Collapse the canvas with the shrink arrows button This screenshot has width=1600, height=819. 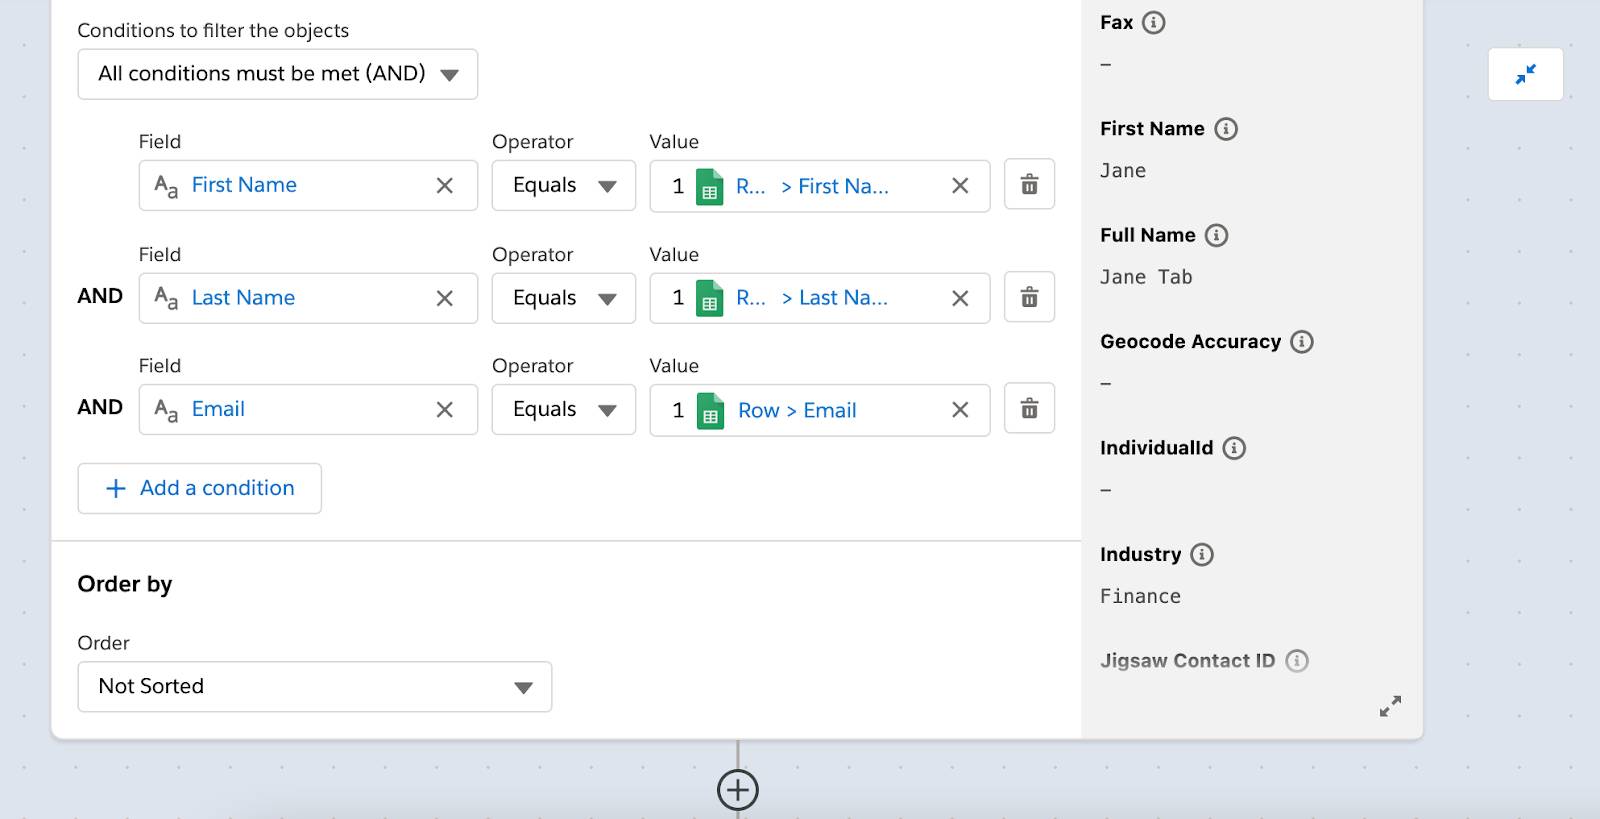[x=1525, y=74]
